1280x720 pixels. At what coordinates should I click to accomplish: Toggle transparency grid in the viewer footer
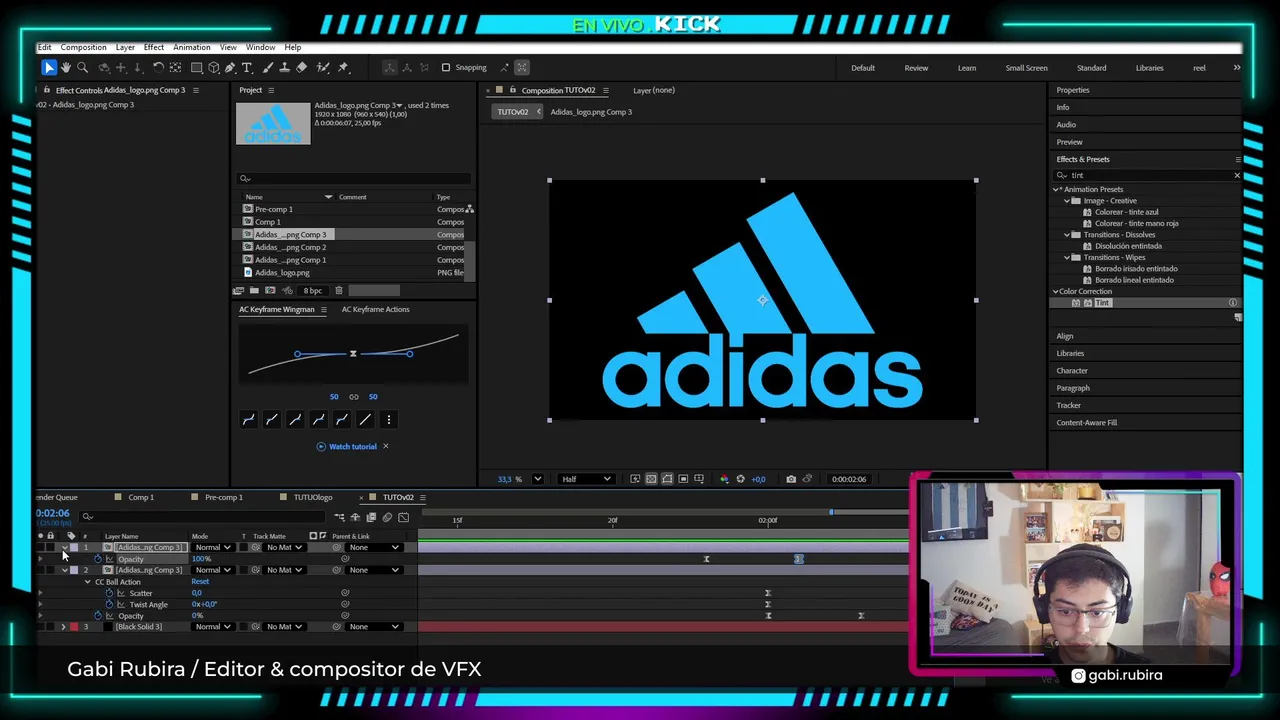tap(651, 479)
